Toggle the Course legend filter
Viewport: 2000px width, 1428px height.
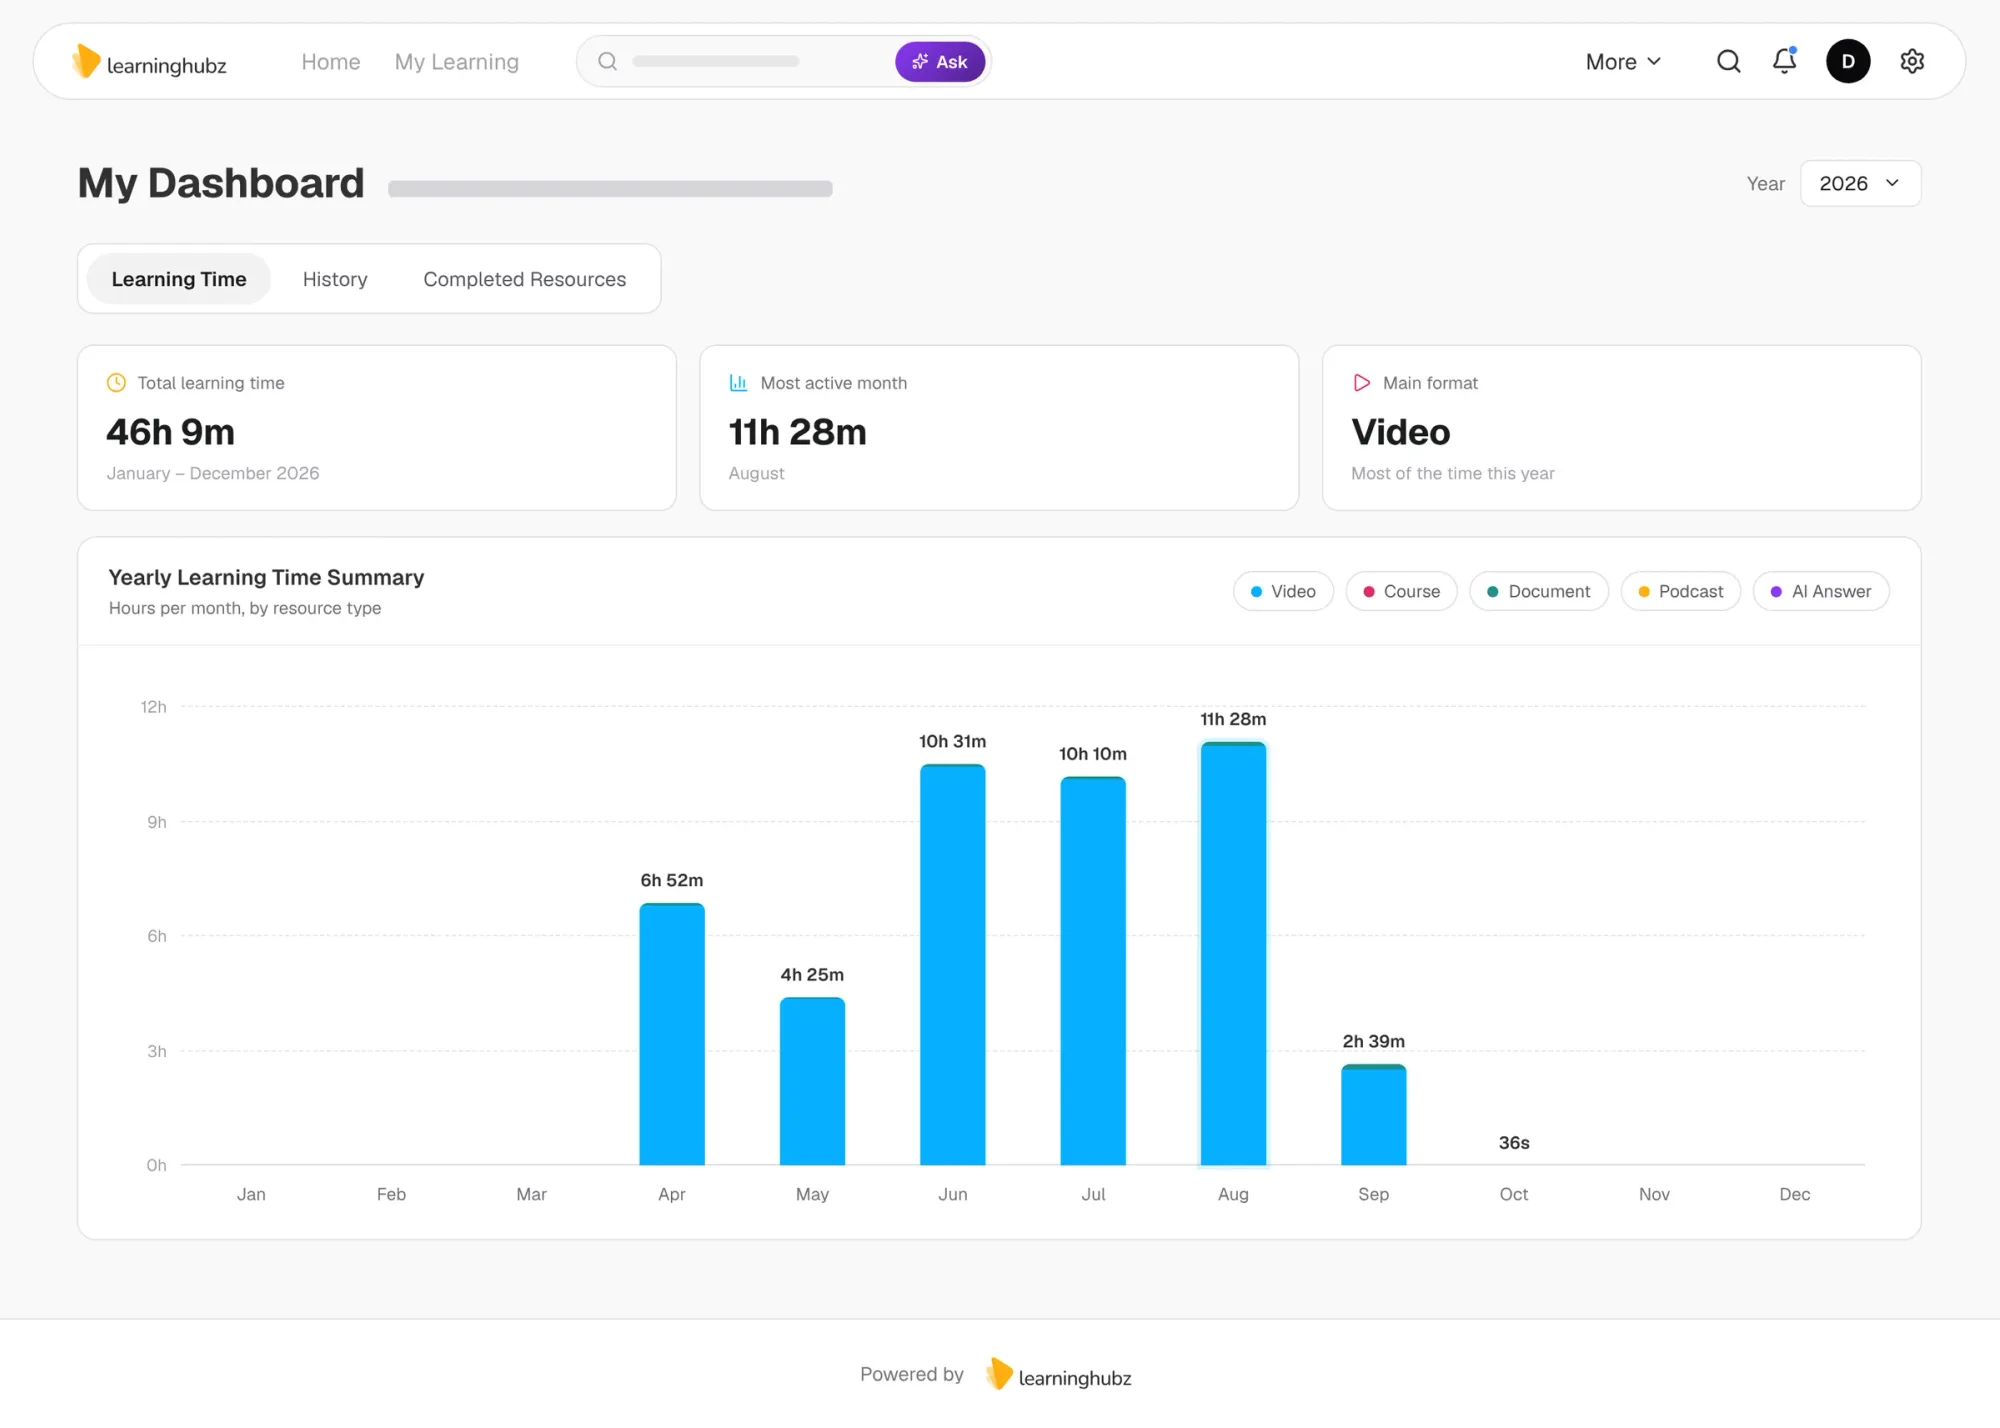[1401, 591]
